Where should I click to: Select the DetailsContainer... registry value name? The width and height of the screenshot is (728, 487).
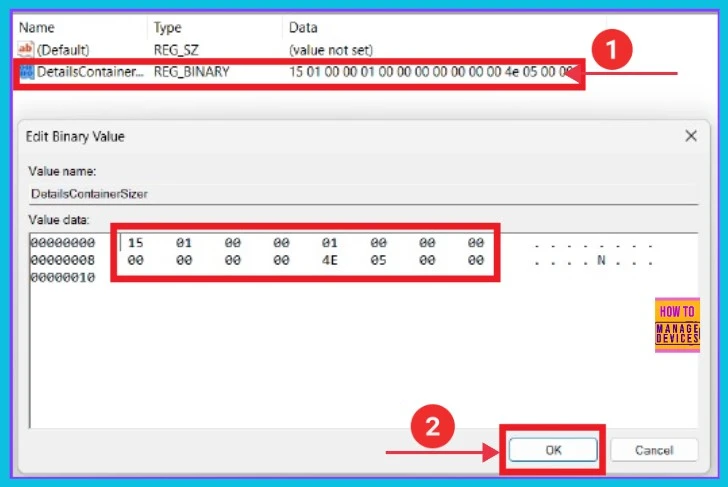(90, 72)
